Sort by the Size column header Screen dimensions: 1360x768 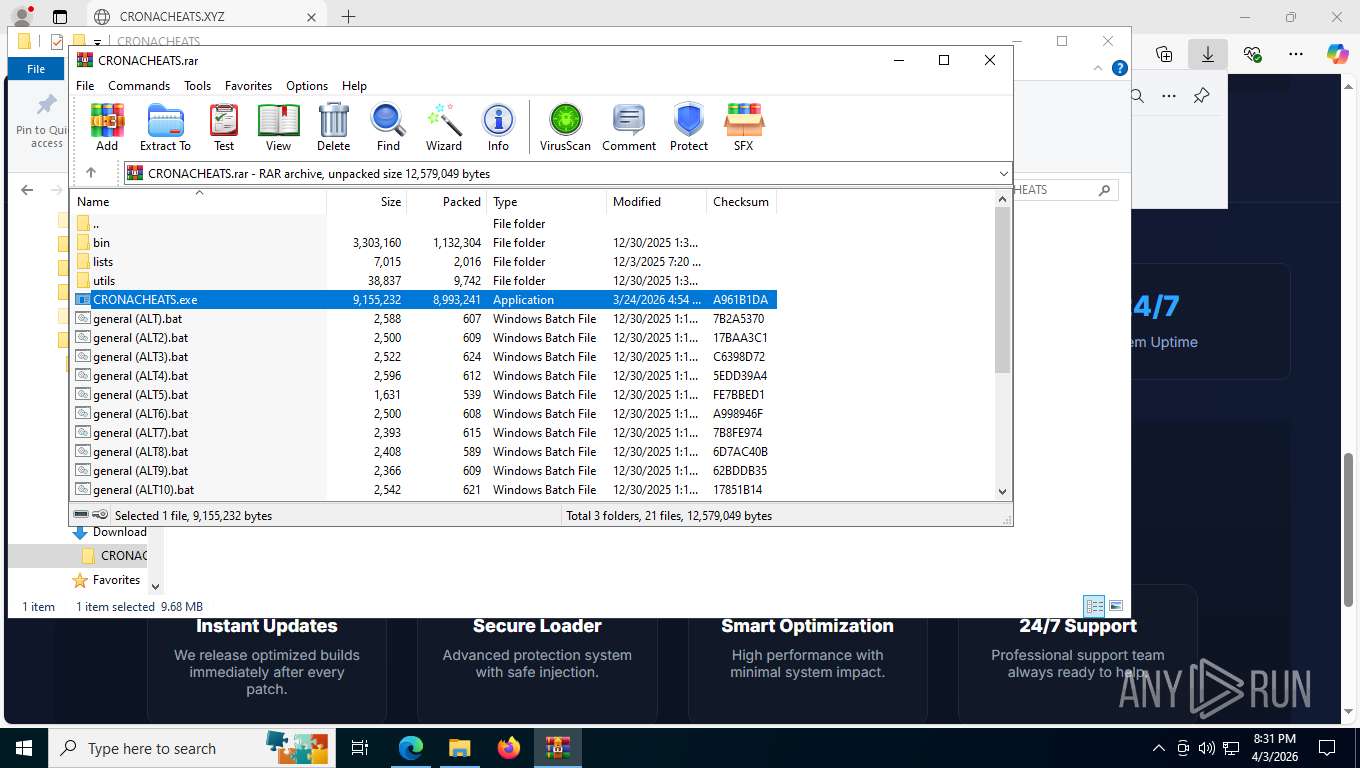point(366,201)
